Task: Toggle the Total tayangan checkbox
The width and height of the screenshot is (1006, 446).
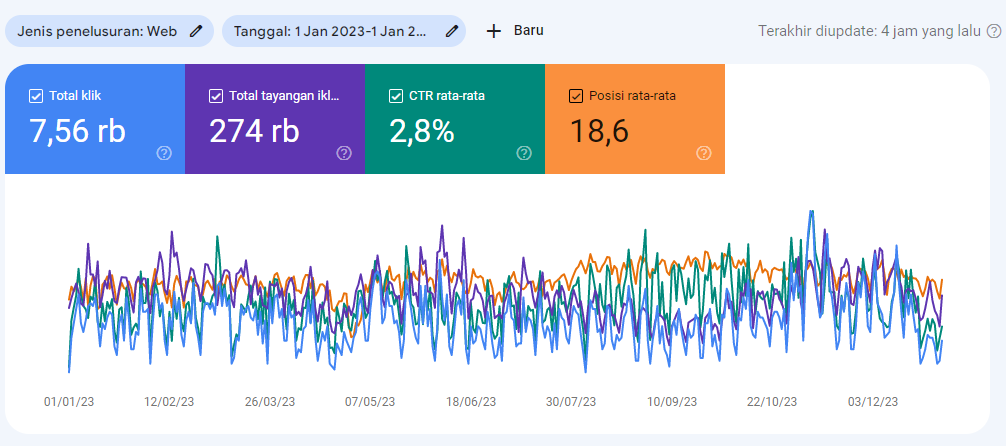Action: pyautogui.click(x=216, y=96)
